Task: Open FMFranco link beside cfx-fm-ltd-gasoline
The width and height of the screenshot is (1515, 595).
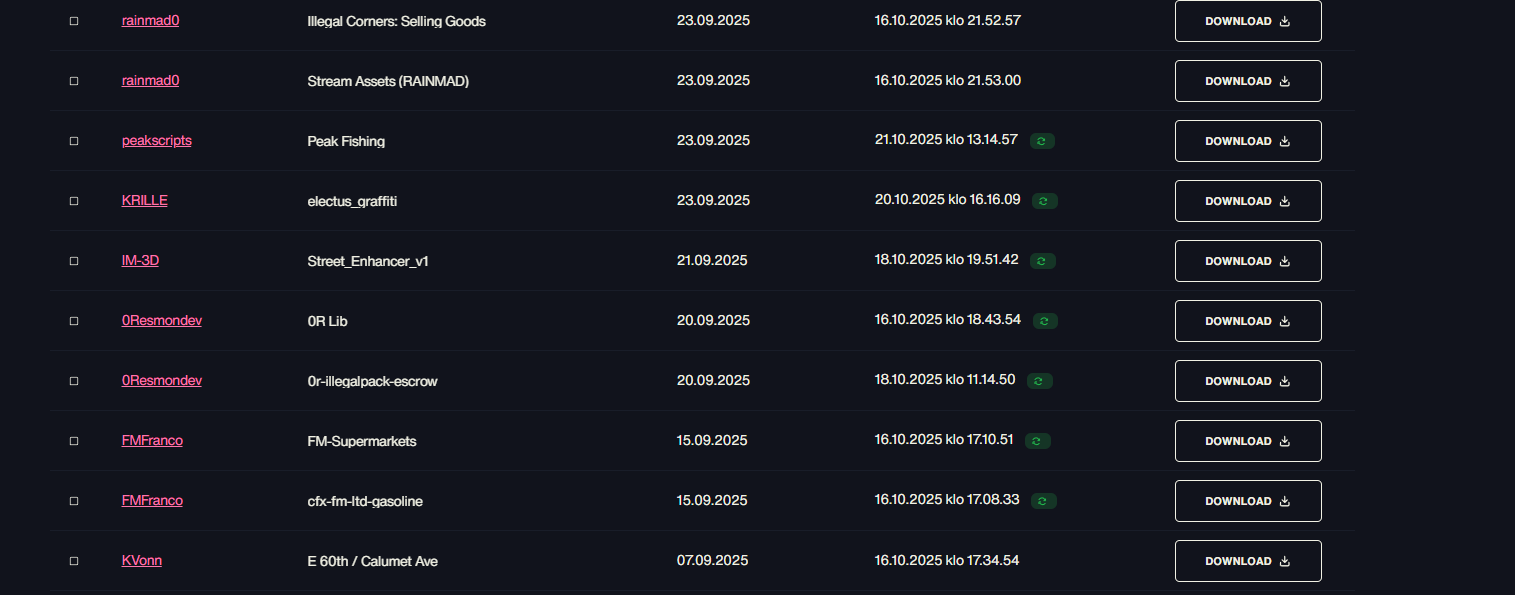Action: click(x=152, y=500)
